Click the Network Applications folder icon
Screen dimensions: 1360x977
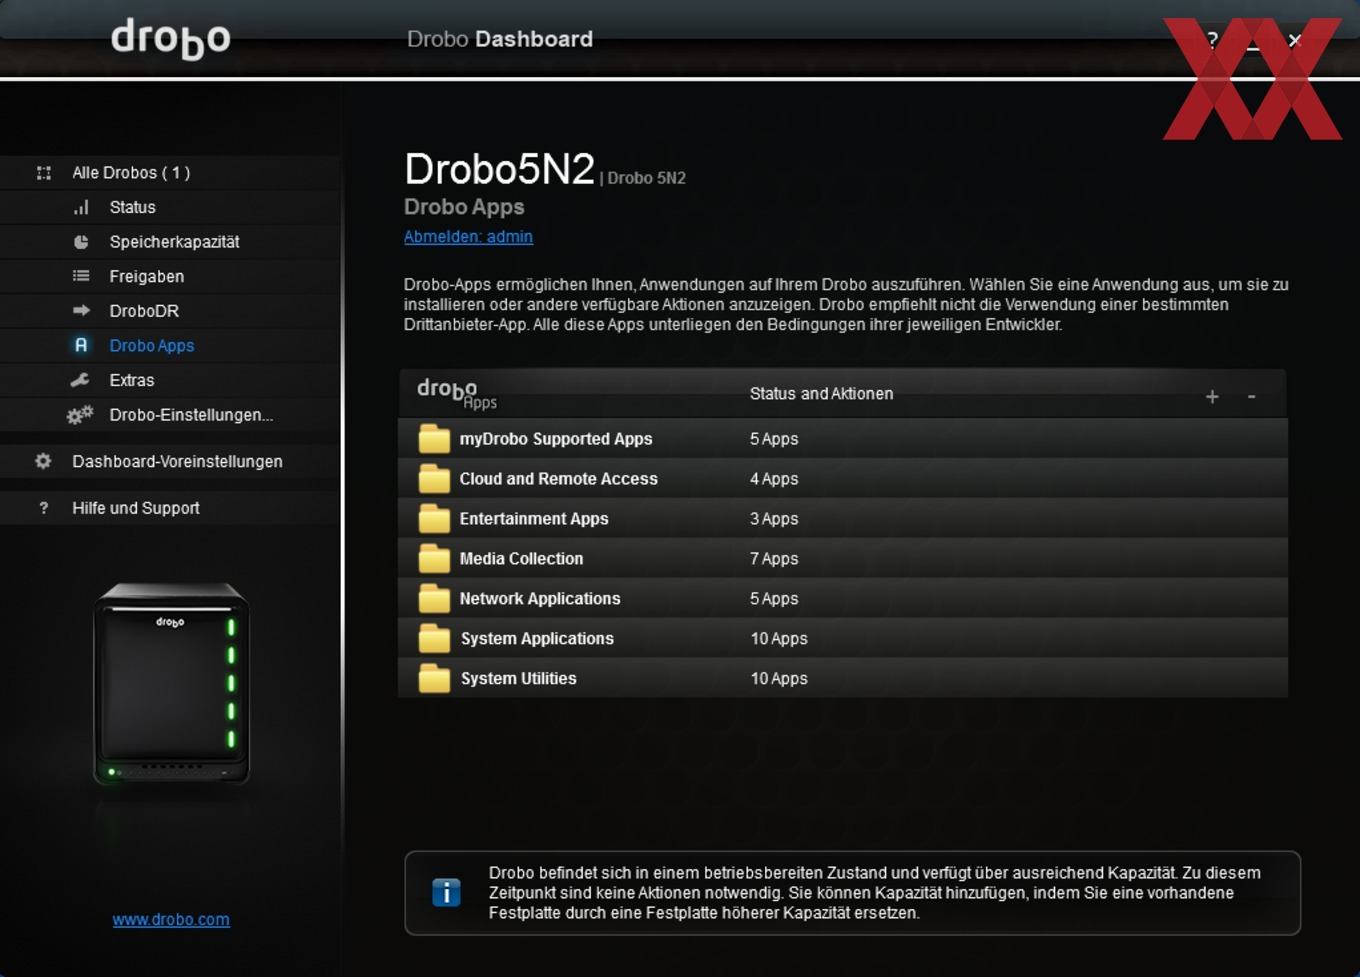(x=434, y=599)
